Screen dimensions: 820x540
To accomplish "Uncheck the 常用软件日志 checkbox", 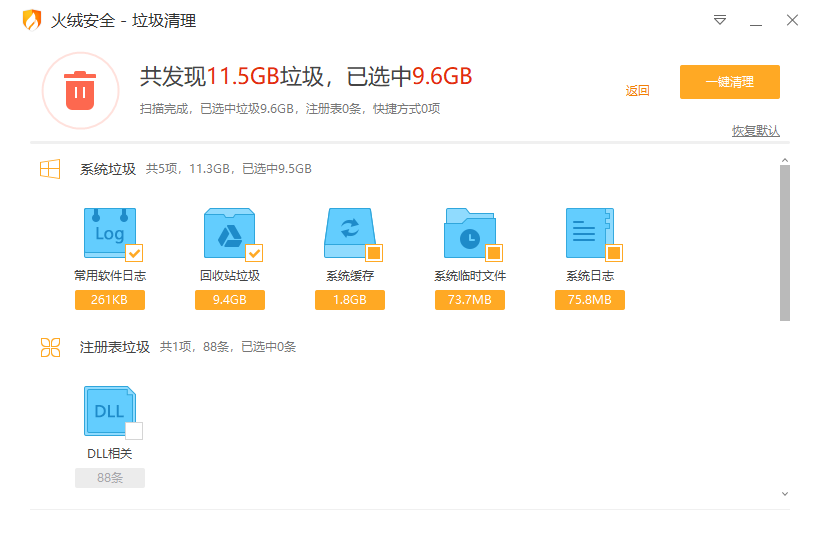I will click(x=134, y=253).
